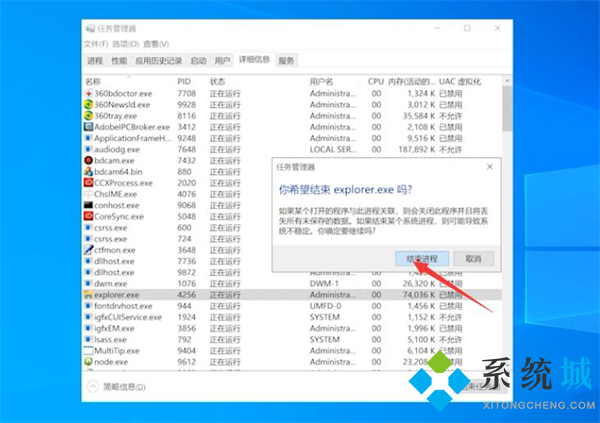Click the 360bdoctor.exe process icon
The width and height of the screenshot is (600, 423).
[x=88, y=93]
